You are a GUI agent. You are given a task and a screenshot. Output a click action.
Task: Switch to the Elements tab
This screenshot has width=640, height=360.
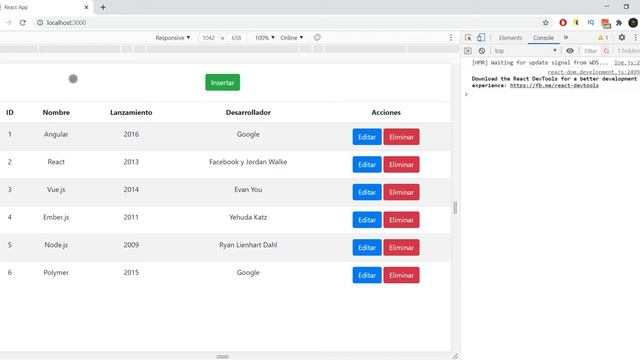tap(510, 38)
